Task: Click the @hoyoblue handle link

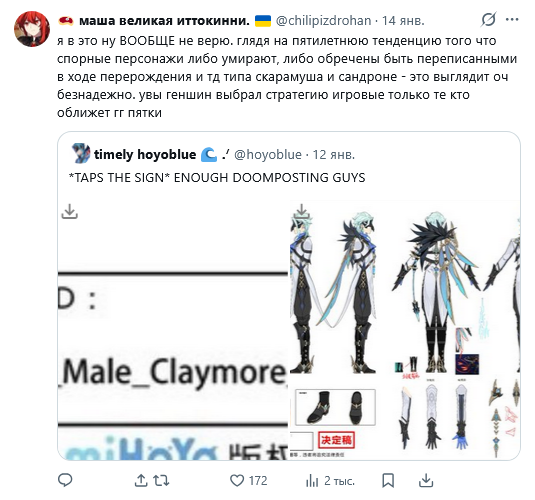Action: click(268, 155)
